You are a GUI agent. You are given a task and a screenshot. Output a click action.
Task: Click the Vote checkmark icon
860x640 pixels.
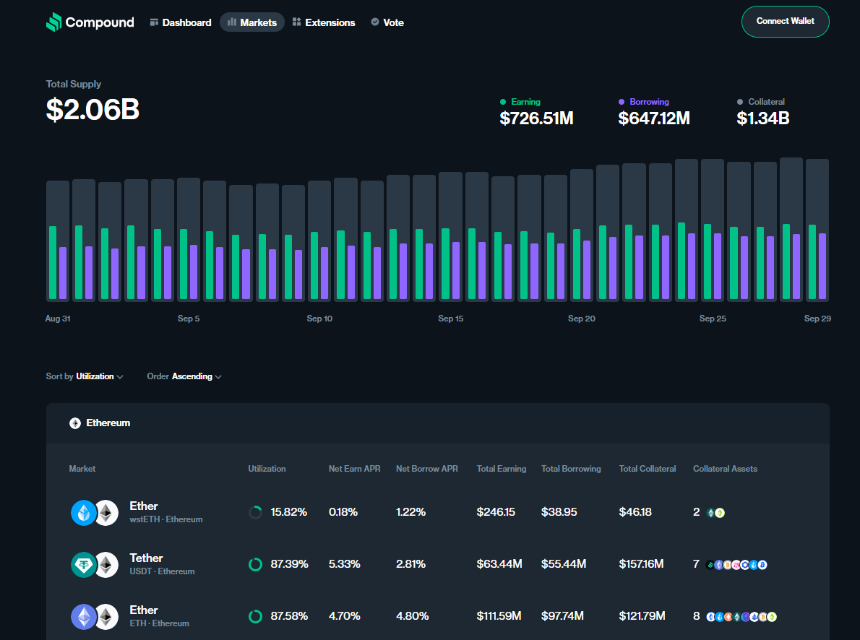click(x=375, y=22)
